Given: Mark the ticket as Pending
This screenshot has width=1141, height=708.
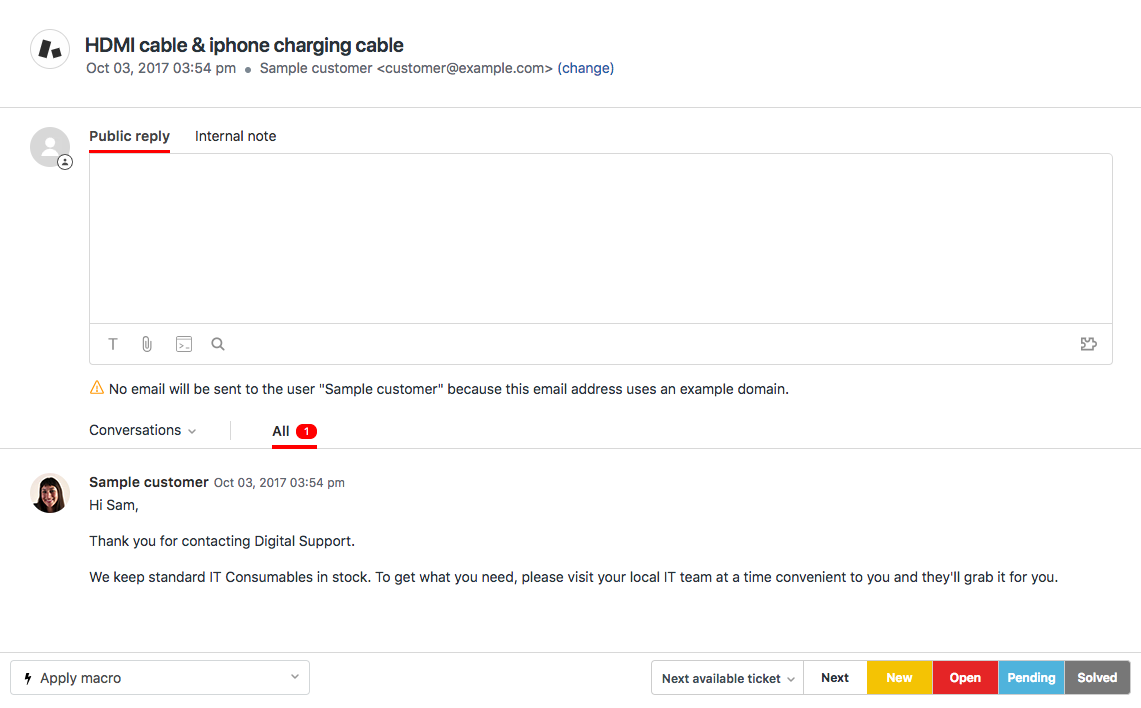Looking at the screenshot, I should pos(1031,678).
